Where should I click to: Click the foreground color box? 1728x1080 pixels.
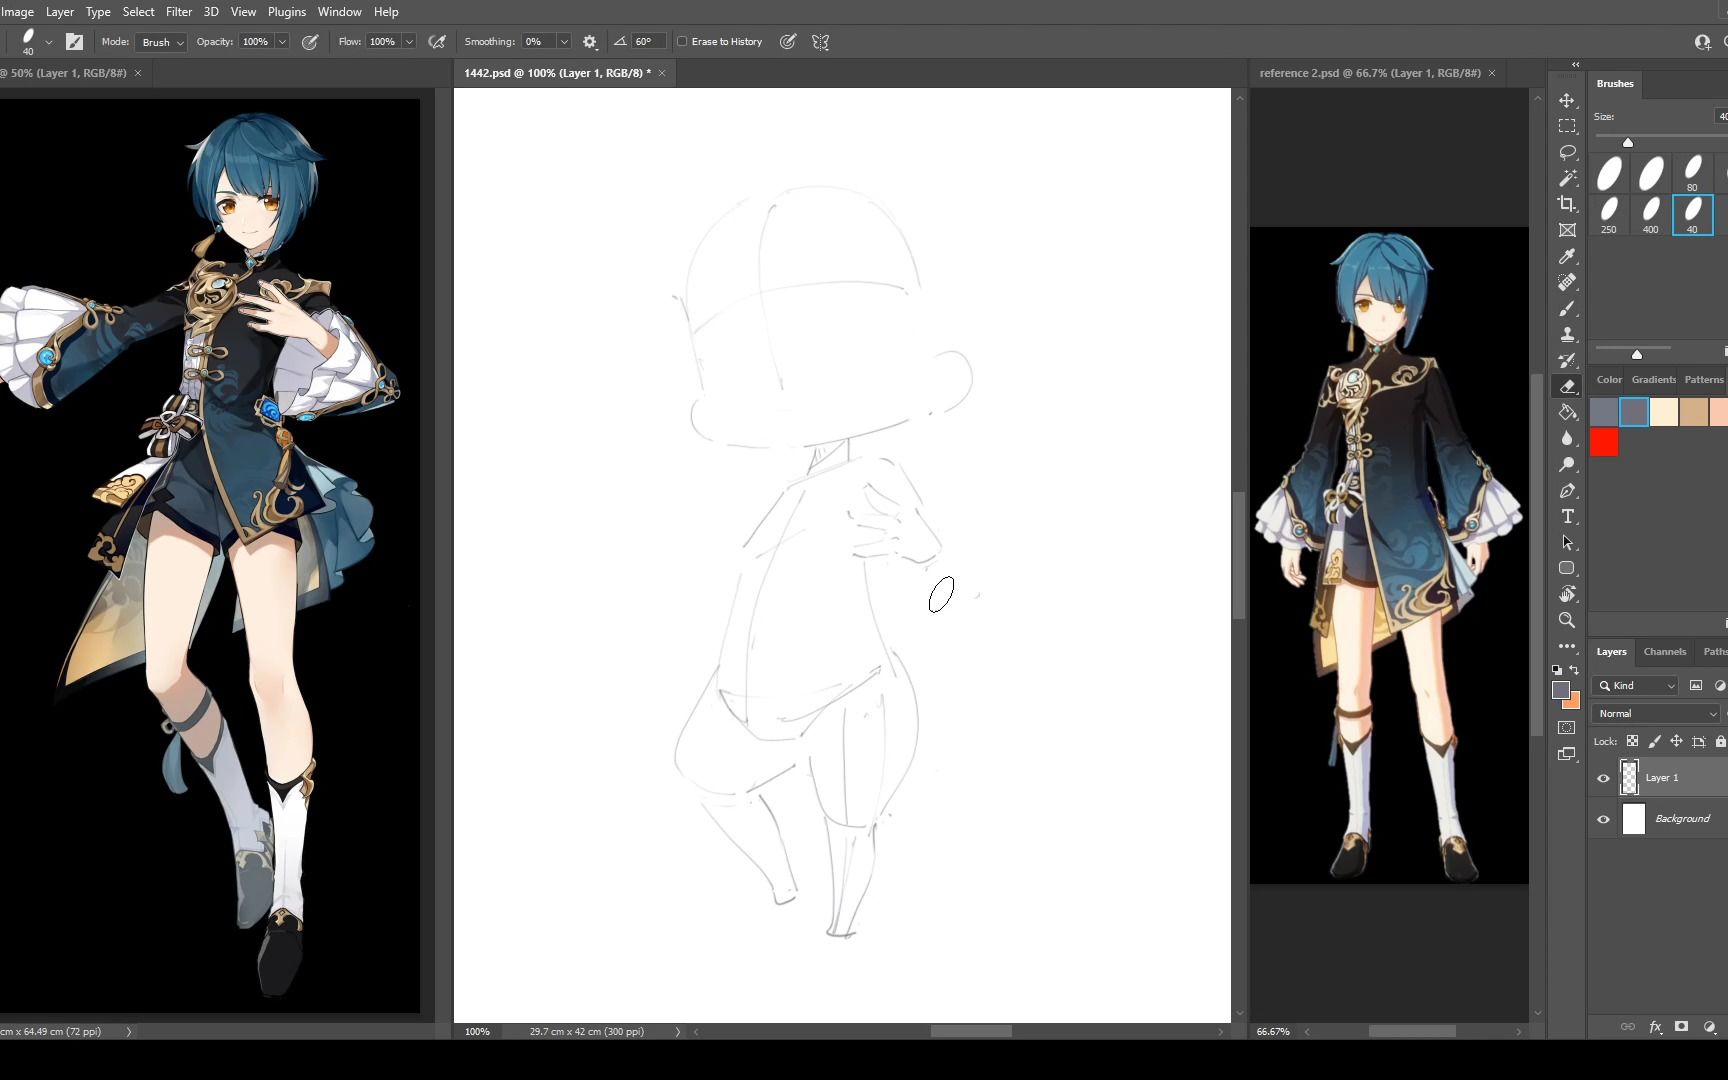coord(1561,691)
